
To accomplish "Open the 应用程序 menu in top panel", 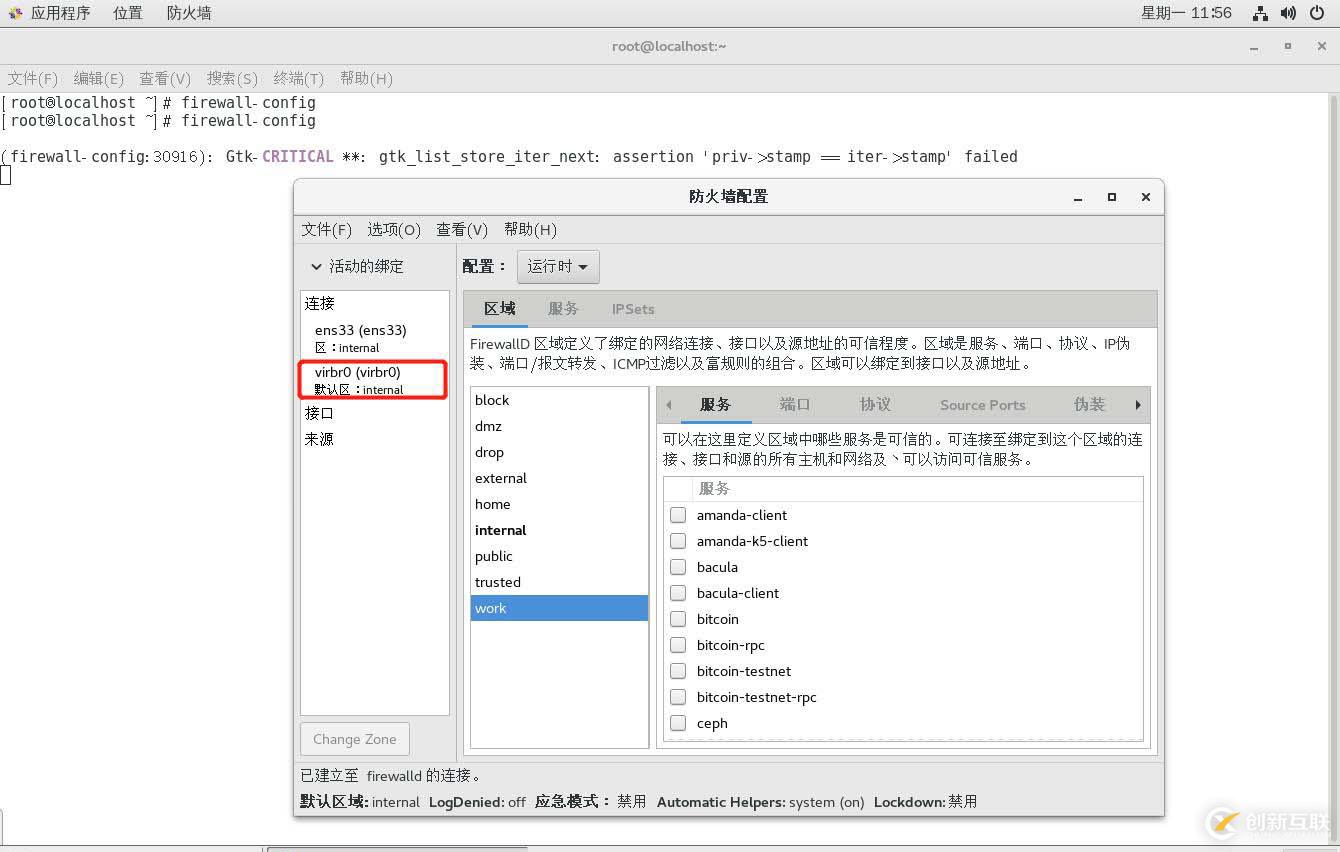I will coord(60,13).
